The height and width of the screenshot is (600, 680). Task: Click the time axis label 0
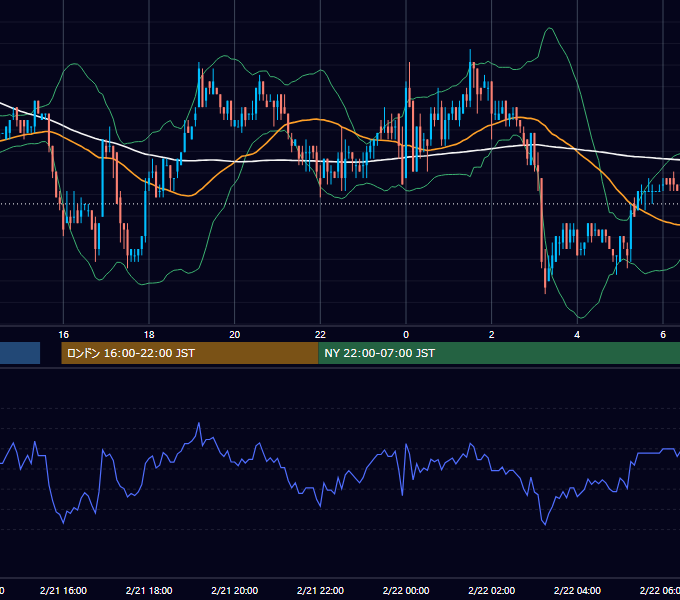406,335
